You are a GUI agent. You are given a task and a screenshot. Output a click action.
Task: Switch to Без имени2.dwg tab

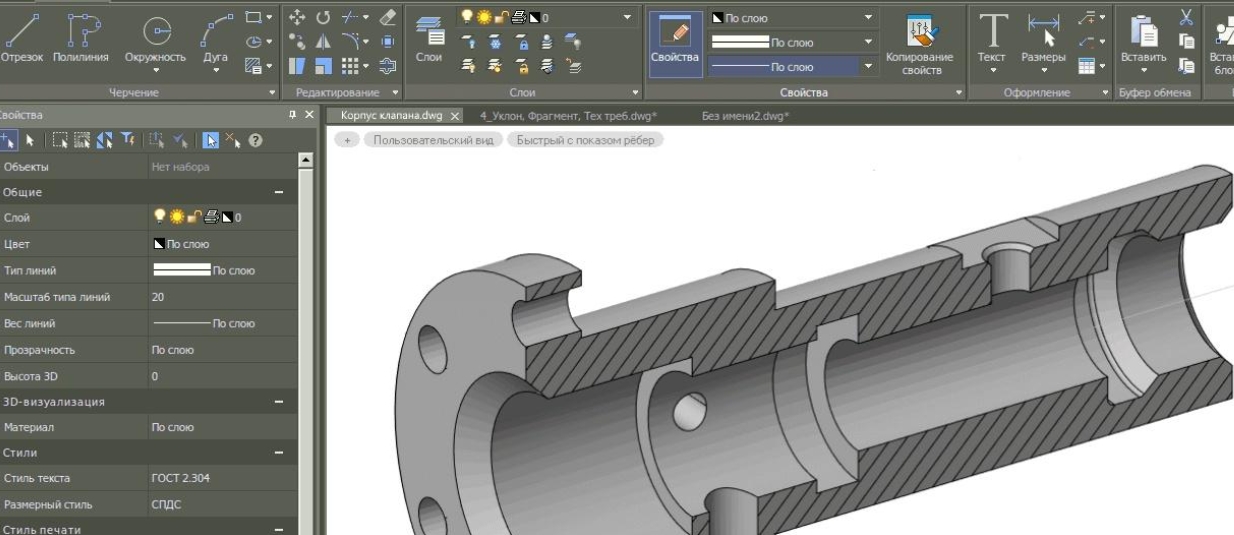[745, 115]
